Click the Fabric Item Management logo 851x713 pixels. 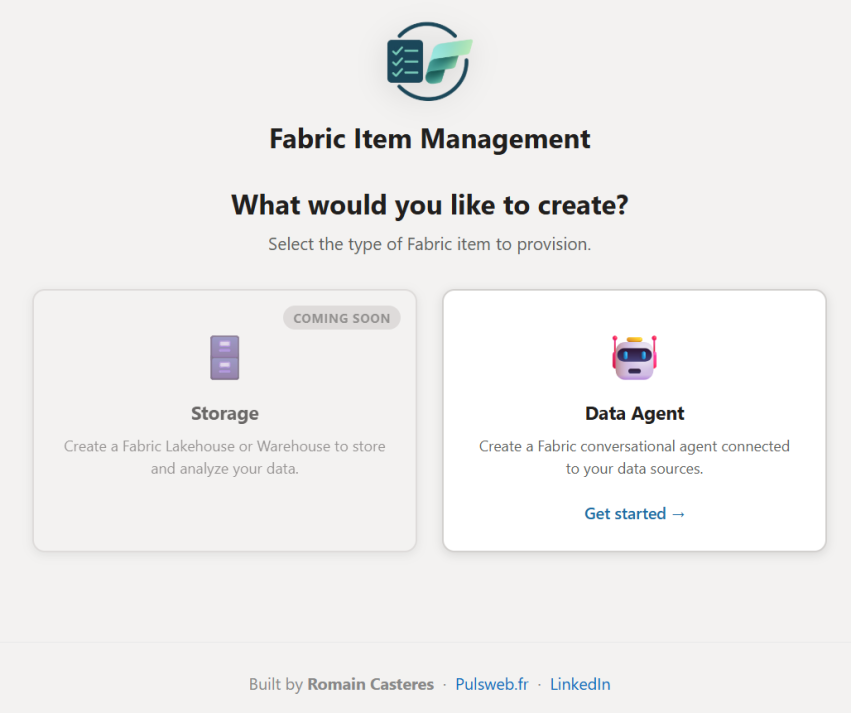click(x=429, y=60)
